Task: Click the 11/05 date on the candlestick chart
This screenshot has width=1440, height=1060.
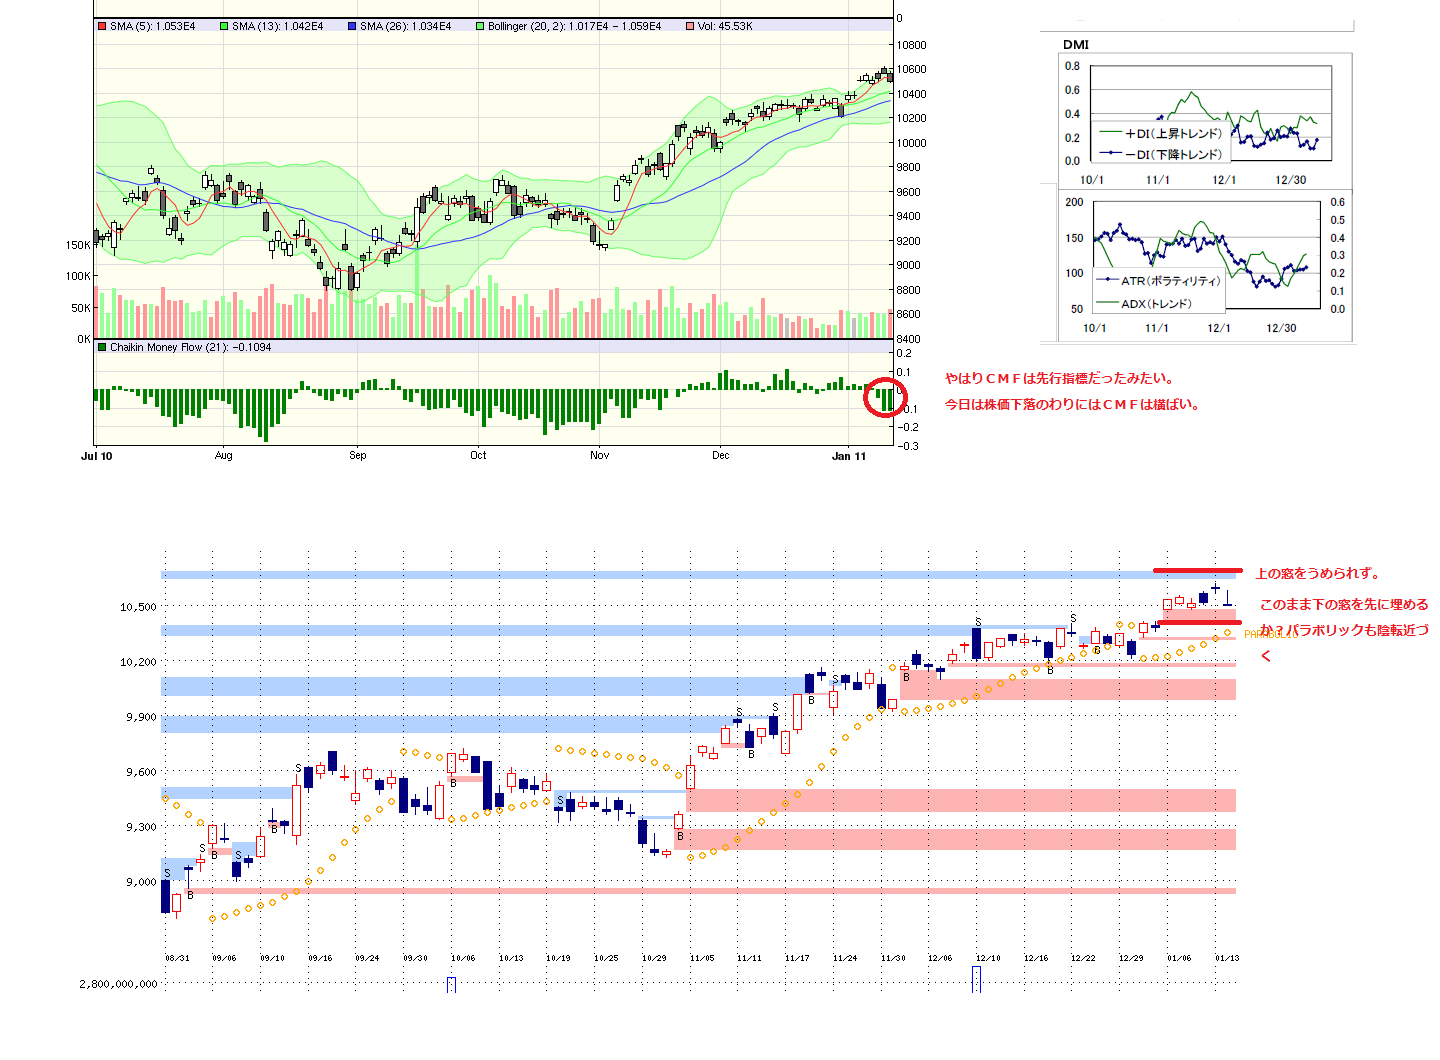Action: [x=701, y=958]
